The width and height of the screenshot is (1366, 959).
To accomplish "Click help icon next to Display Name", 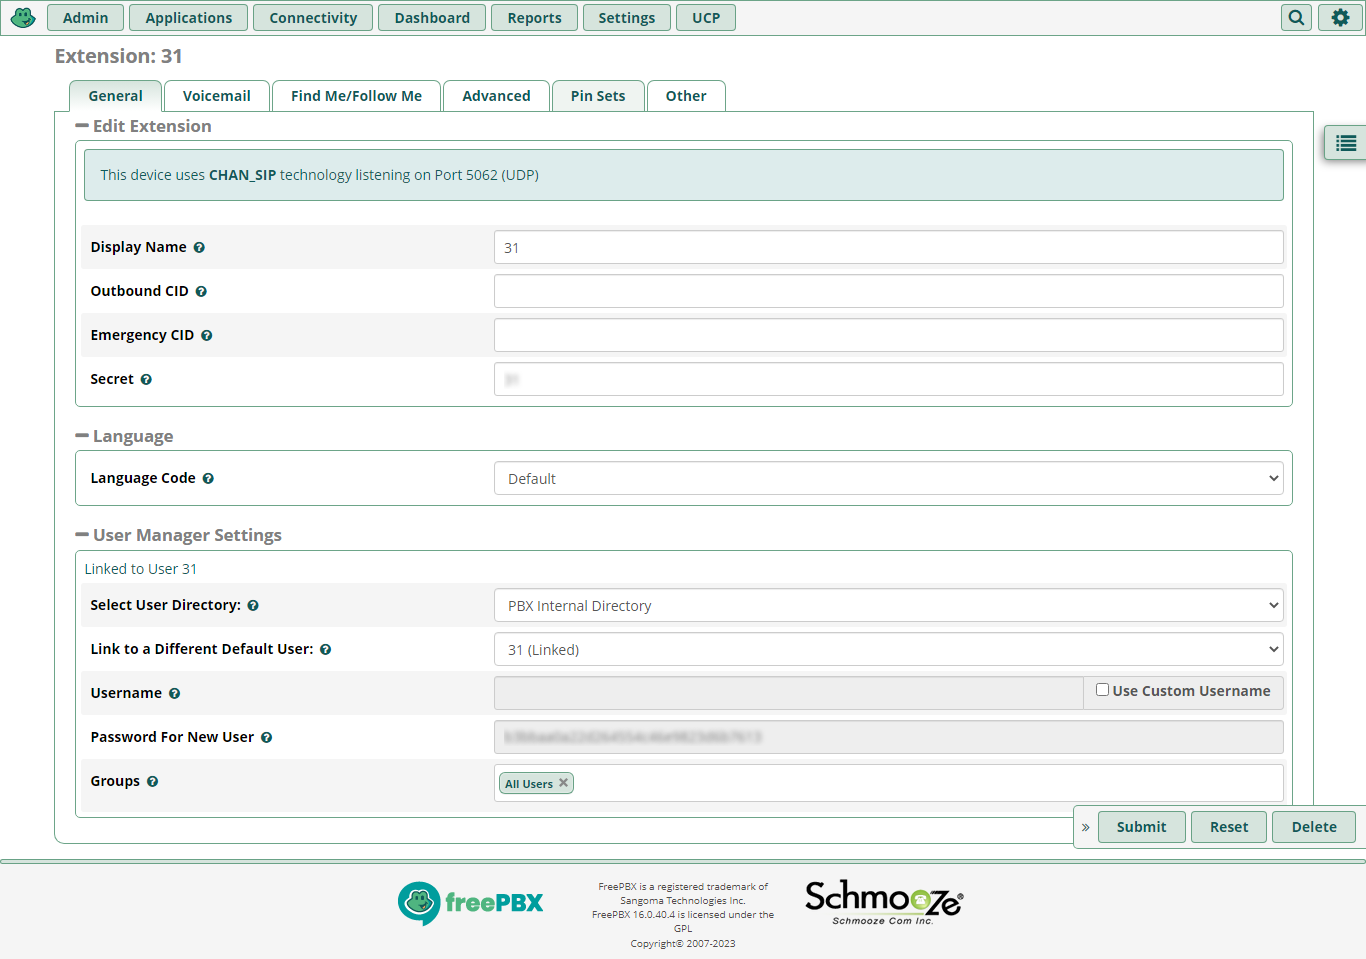I will point(199,248).
